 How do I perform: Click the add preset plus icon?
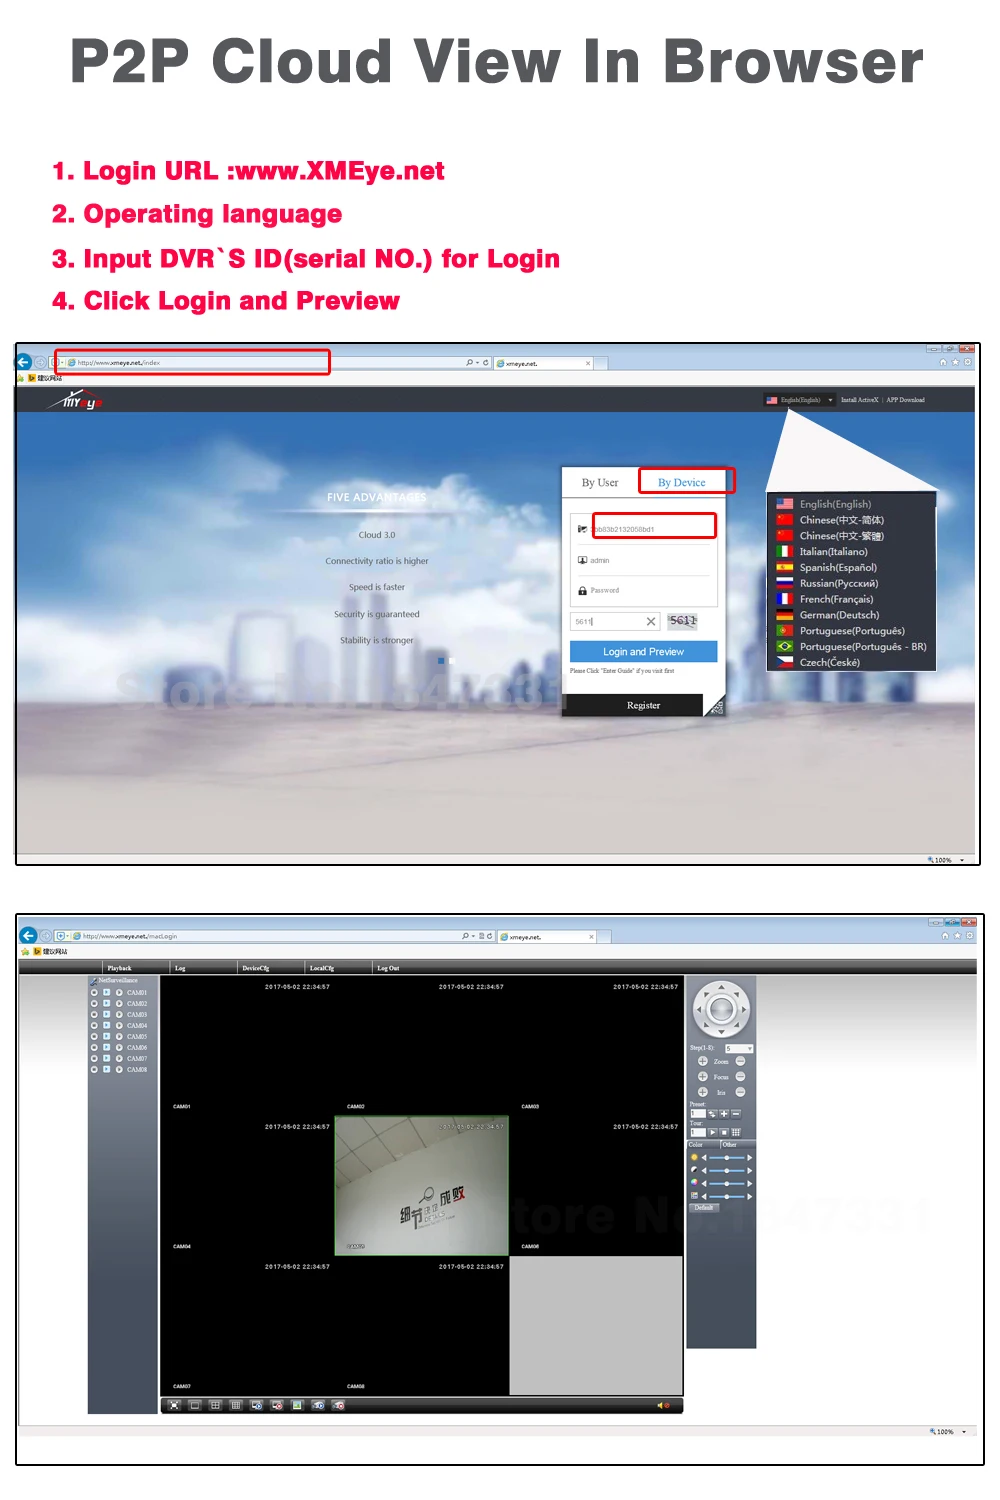pos(724,1114)
